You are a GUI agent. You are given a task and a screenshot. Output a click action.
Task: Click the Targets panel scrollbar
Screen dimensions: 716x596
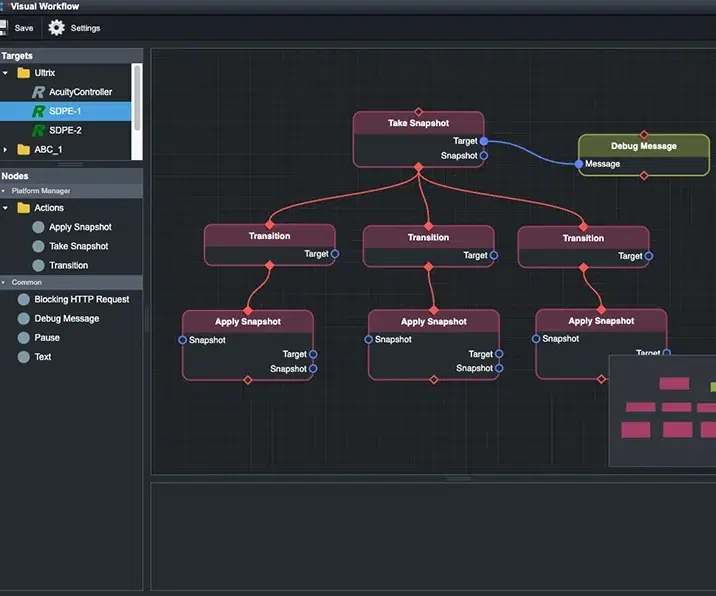pos(137,97)
